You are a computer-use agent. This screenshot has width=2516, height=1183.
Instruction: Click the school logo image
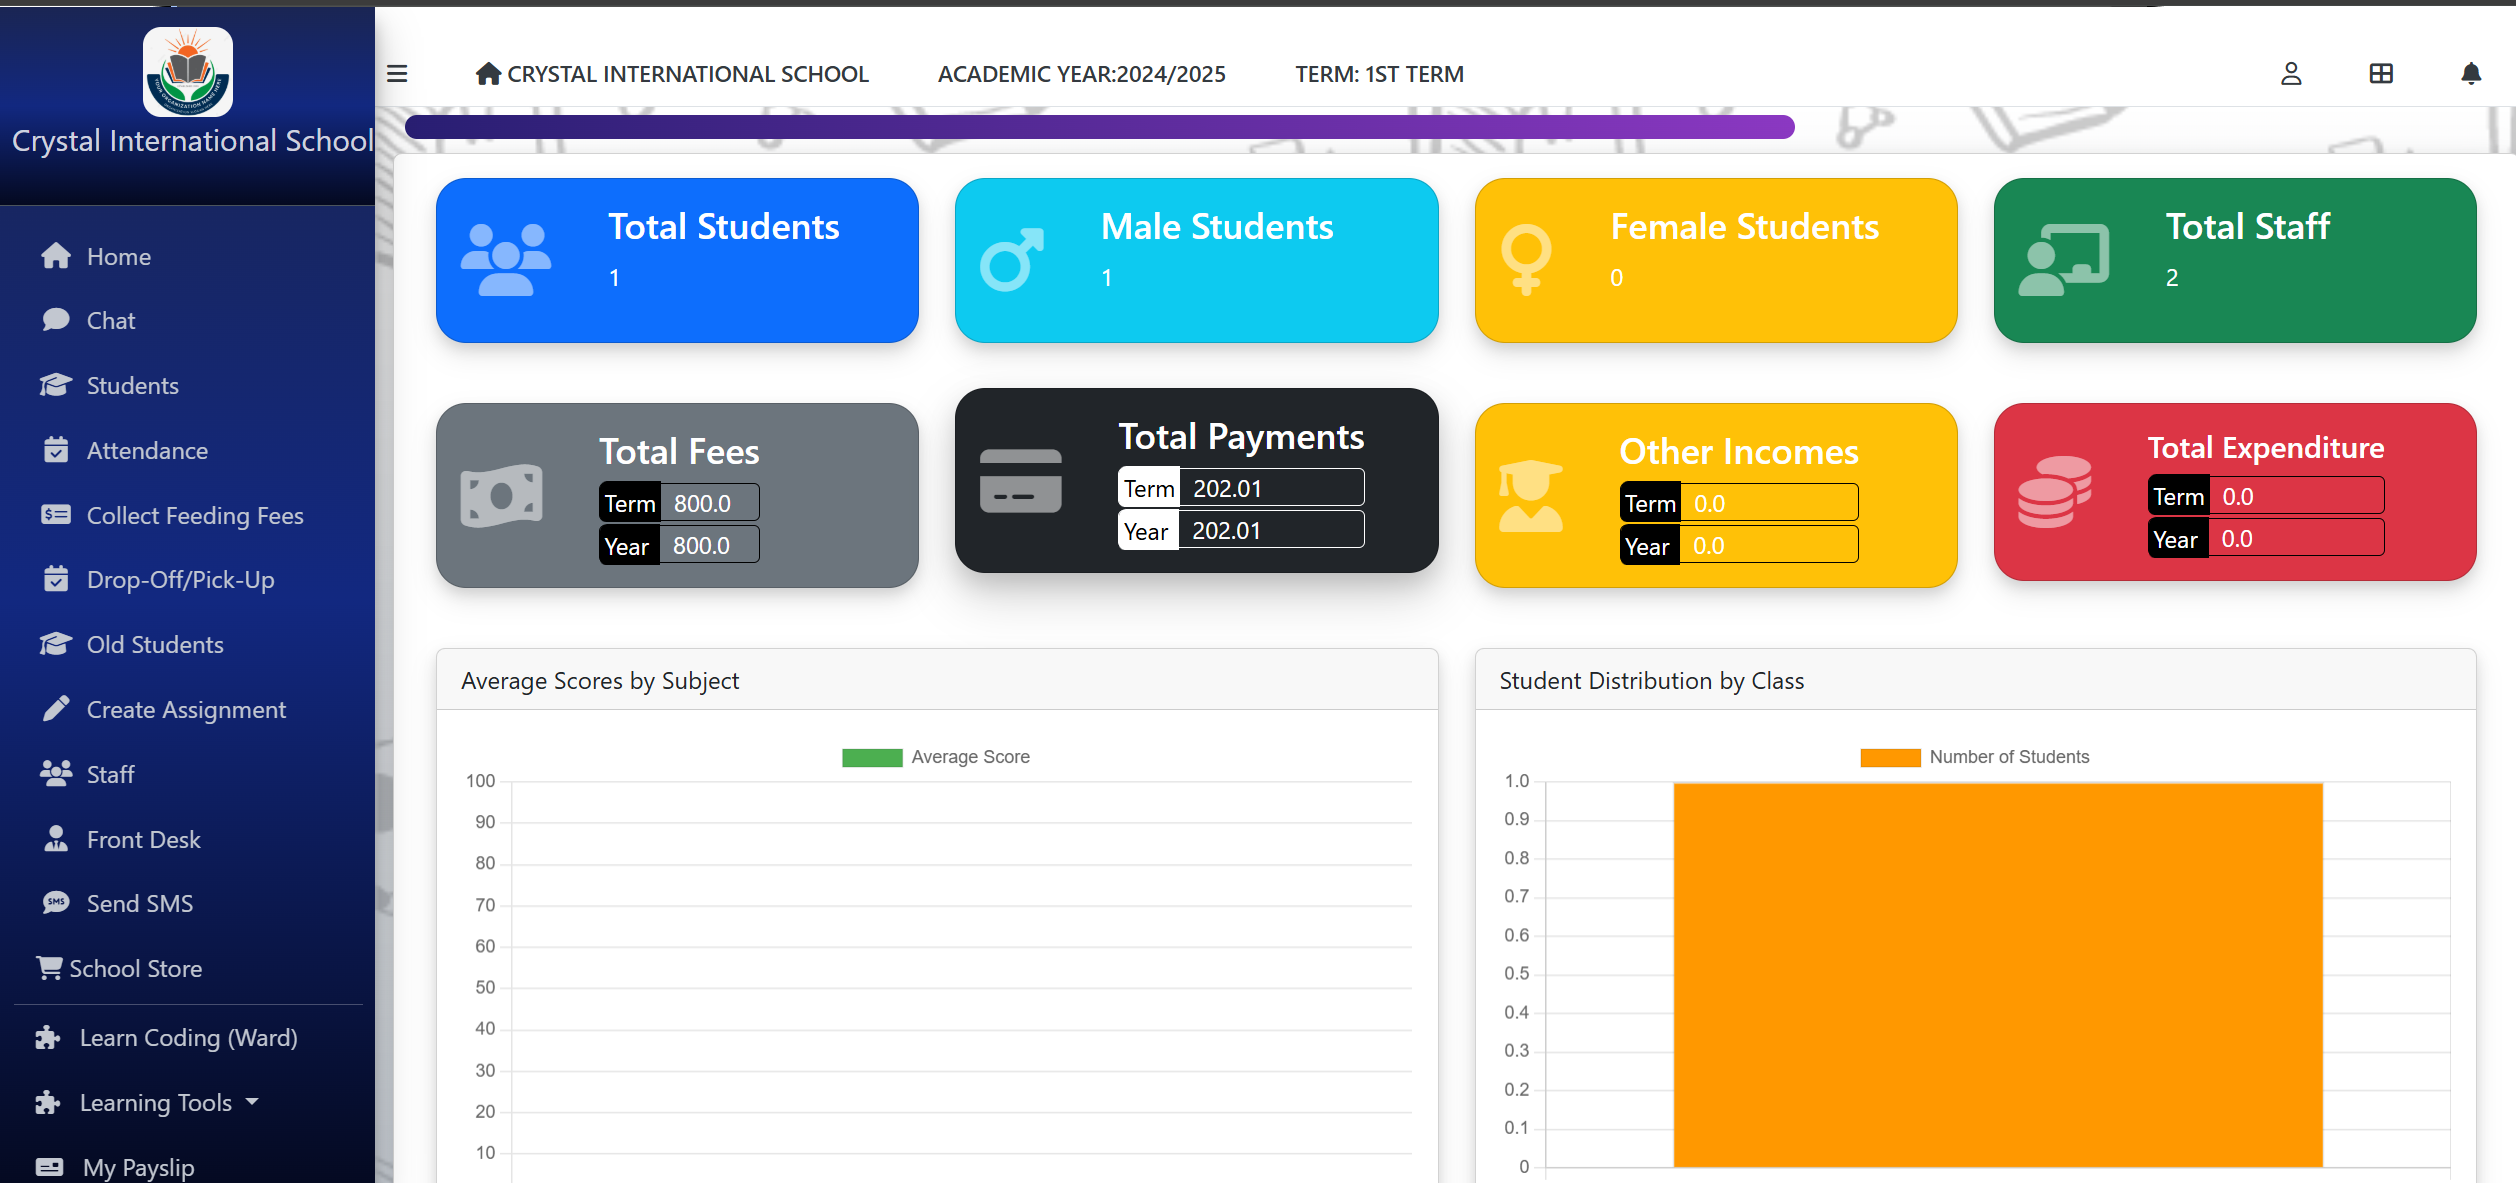188,72
